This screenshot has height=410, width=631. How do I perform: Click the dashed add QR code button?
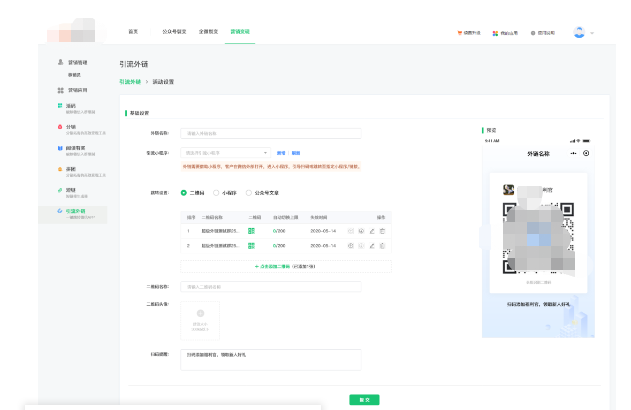coord(285,267)
